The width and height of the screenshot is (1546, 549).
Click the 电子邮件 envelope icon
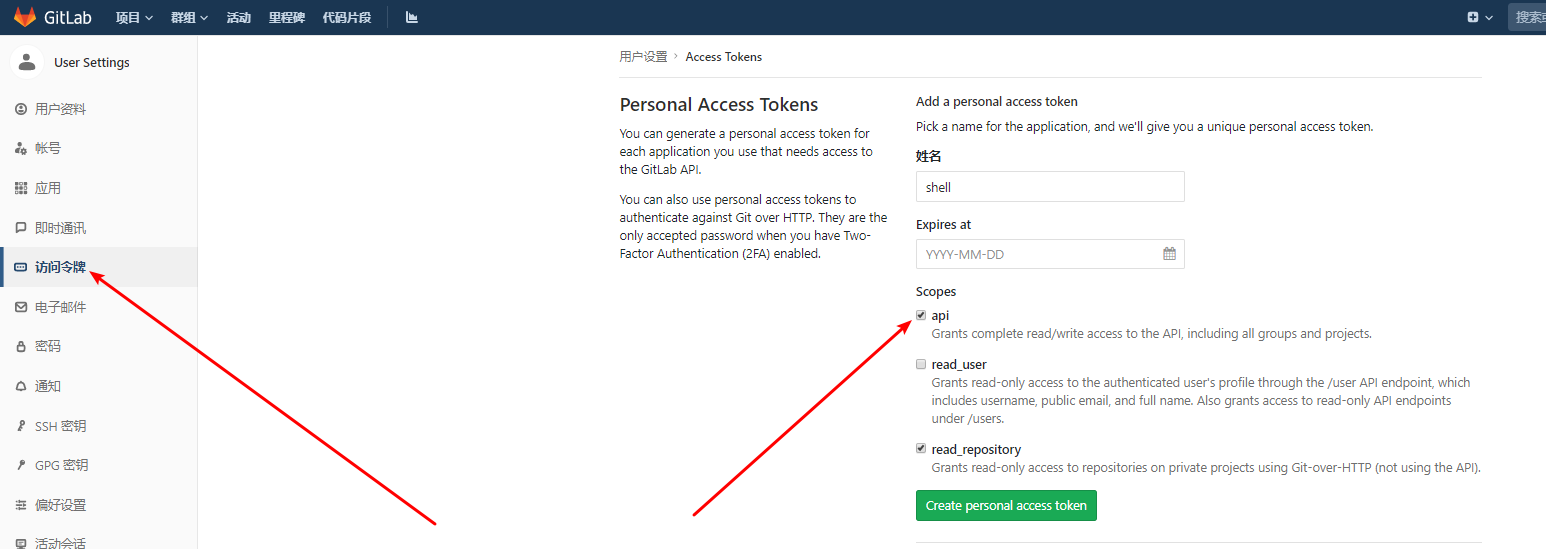coord(21,307)
